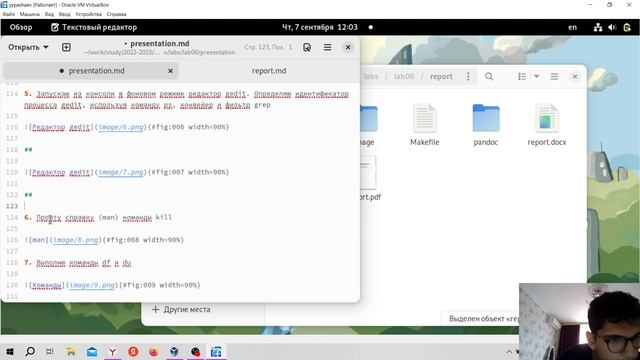
Task: Select the presentation.md tab
Action: pos(91,71)
